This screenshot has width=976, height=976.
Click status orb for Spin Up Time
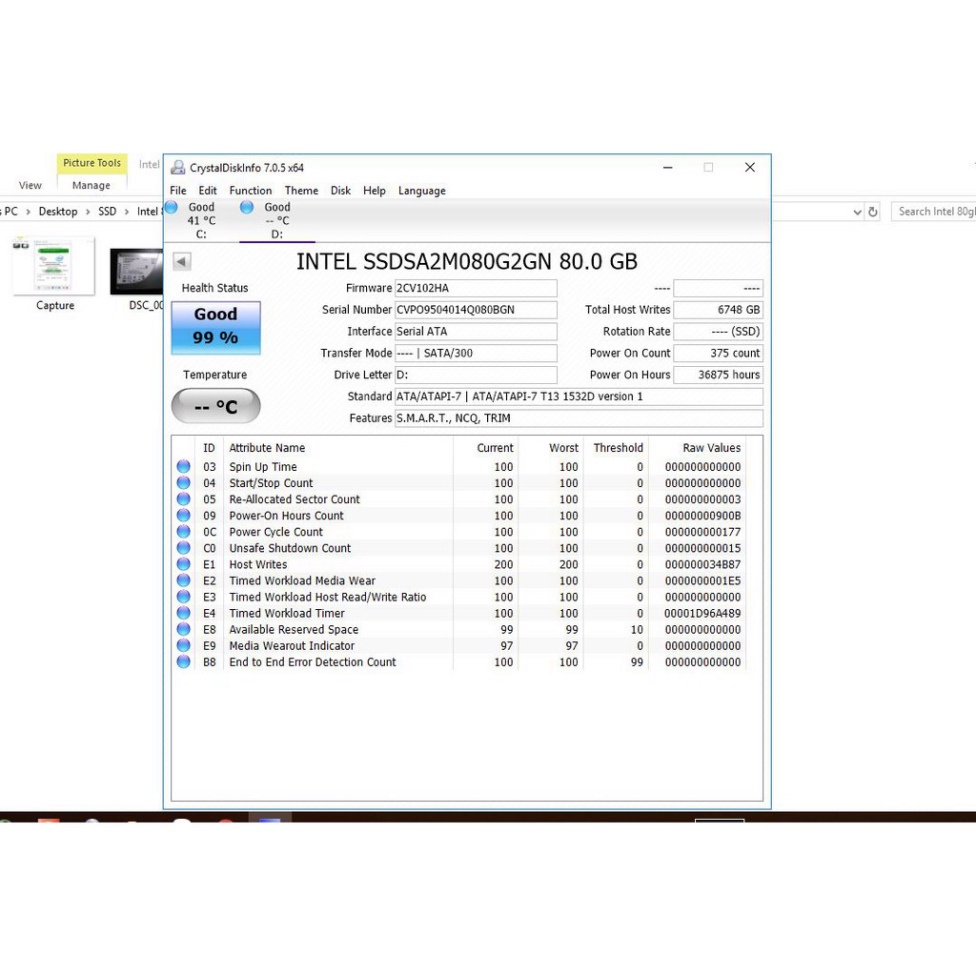click(183, 466)
